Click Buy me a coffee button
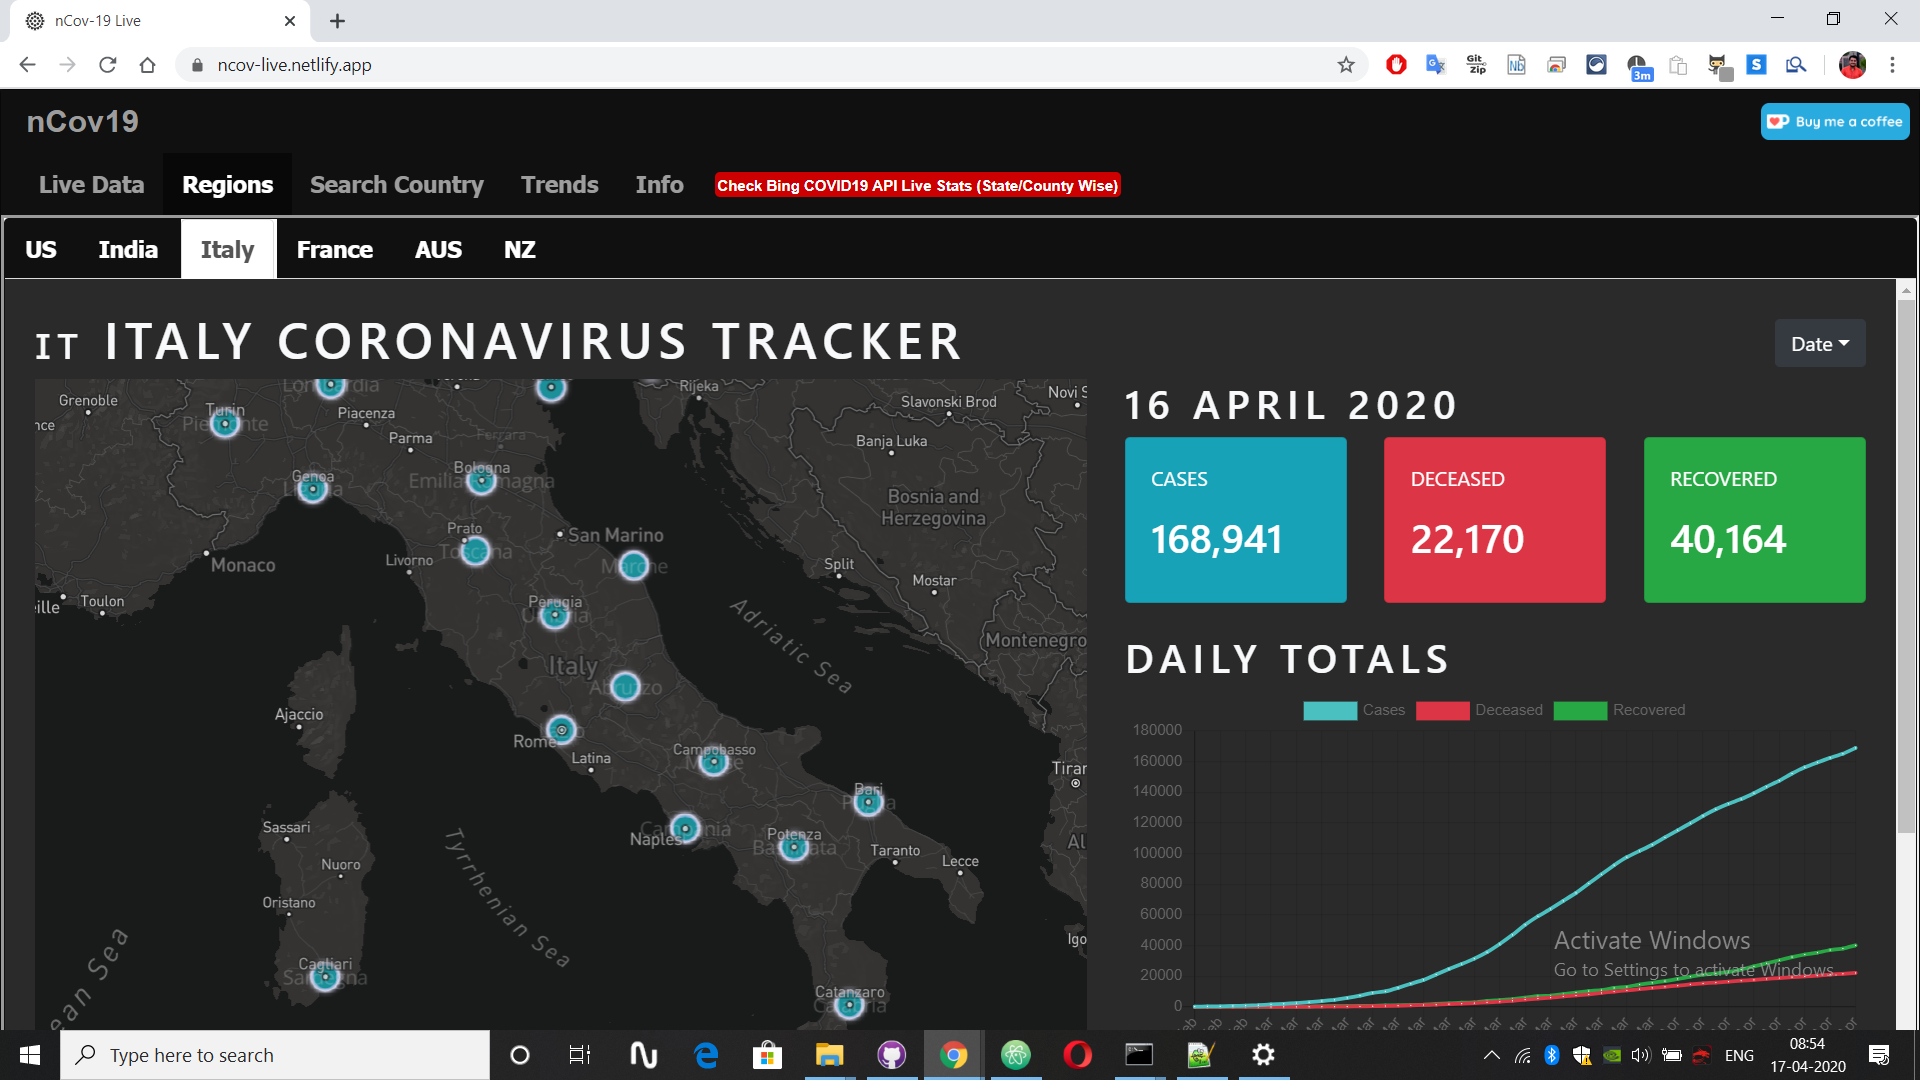This screenshot has width=1920, height=1080. coord(1835,122)
